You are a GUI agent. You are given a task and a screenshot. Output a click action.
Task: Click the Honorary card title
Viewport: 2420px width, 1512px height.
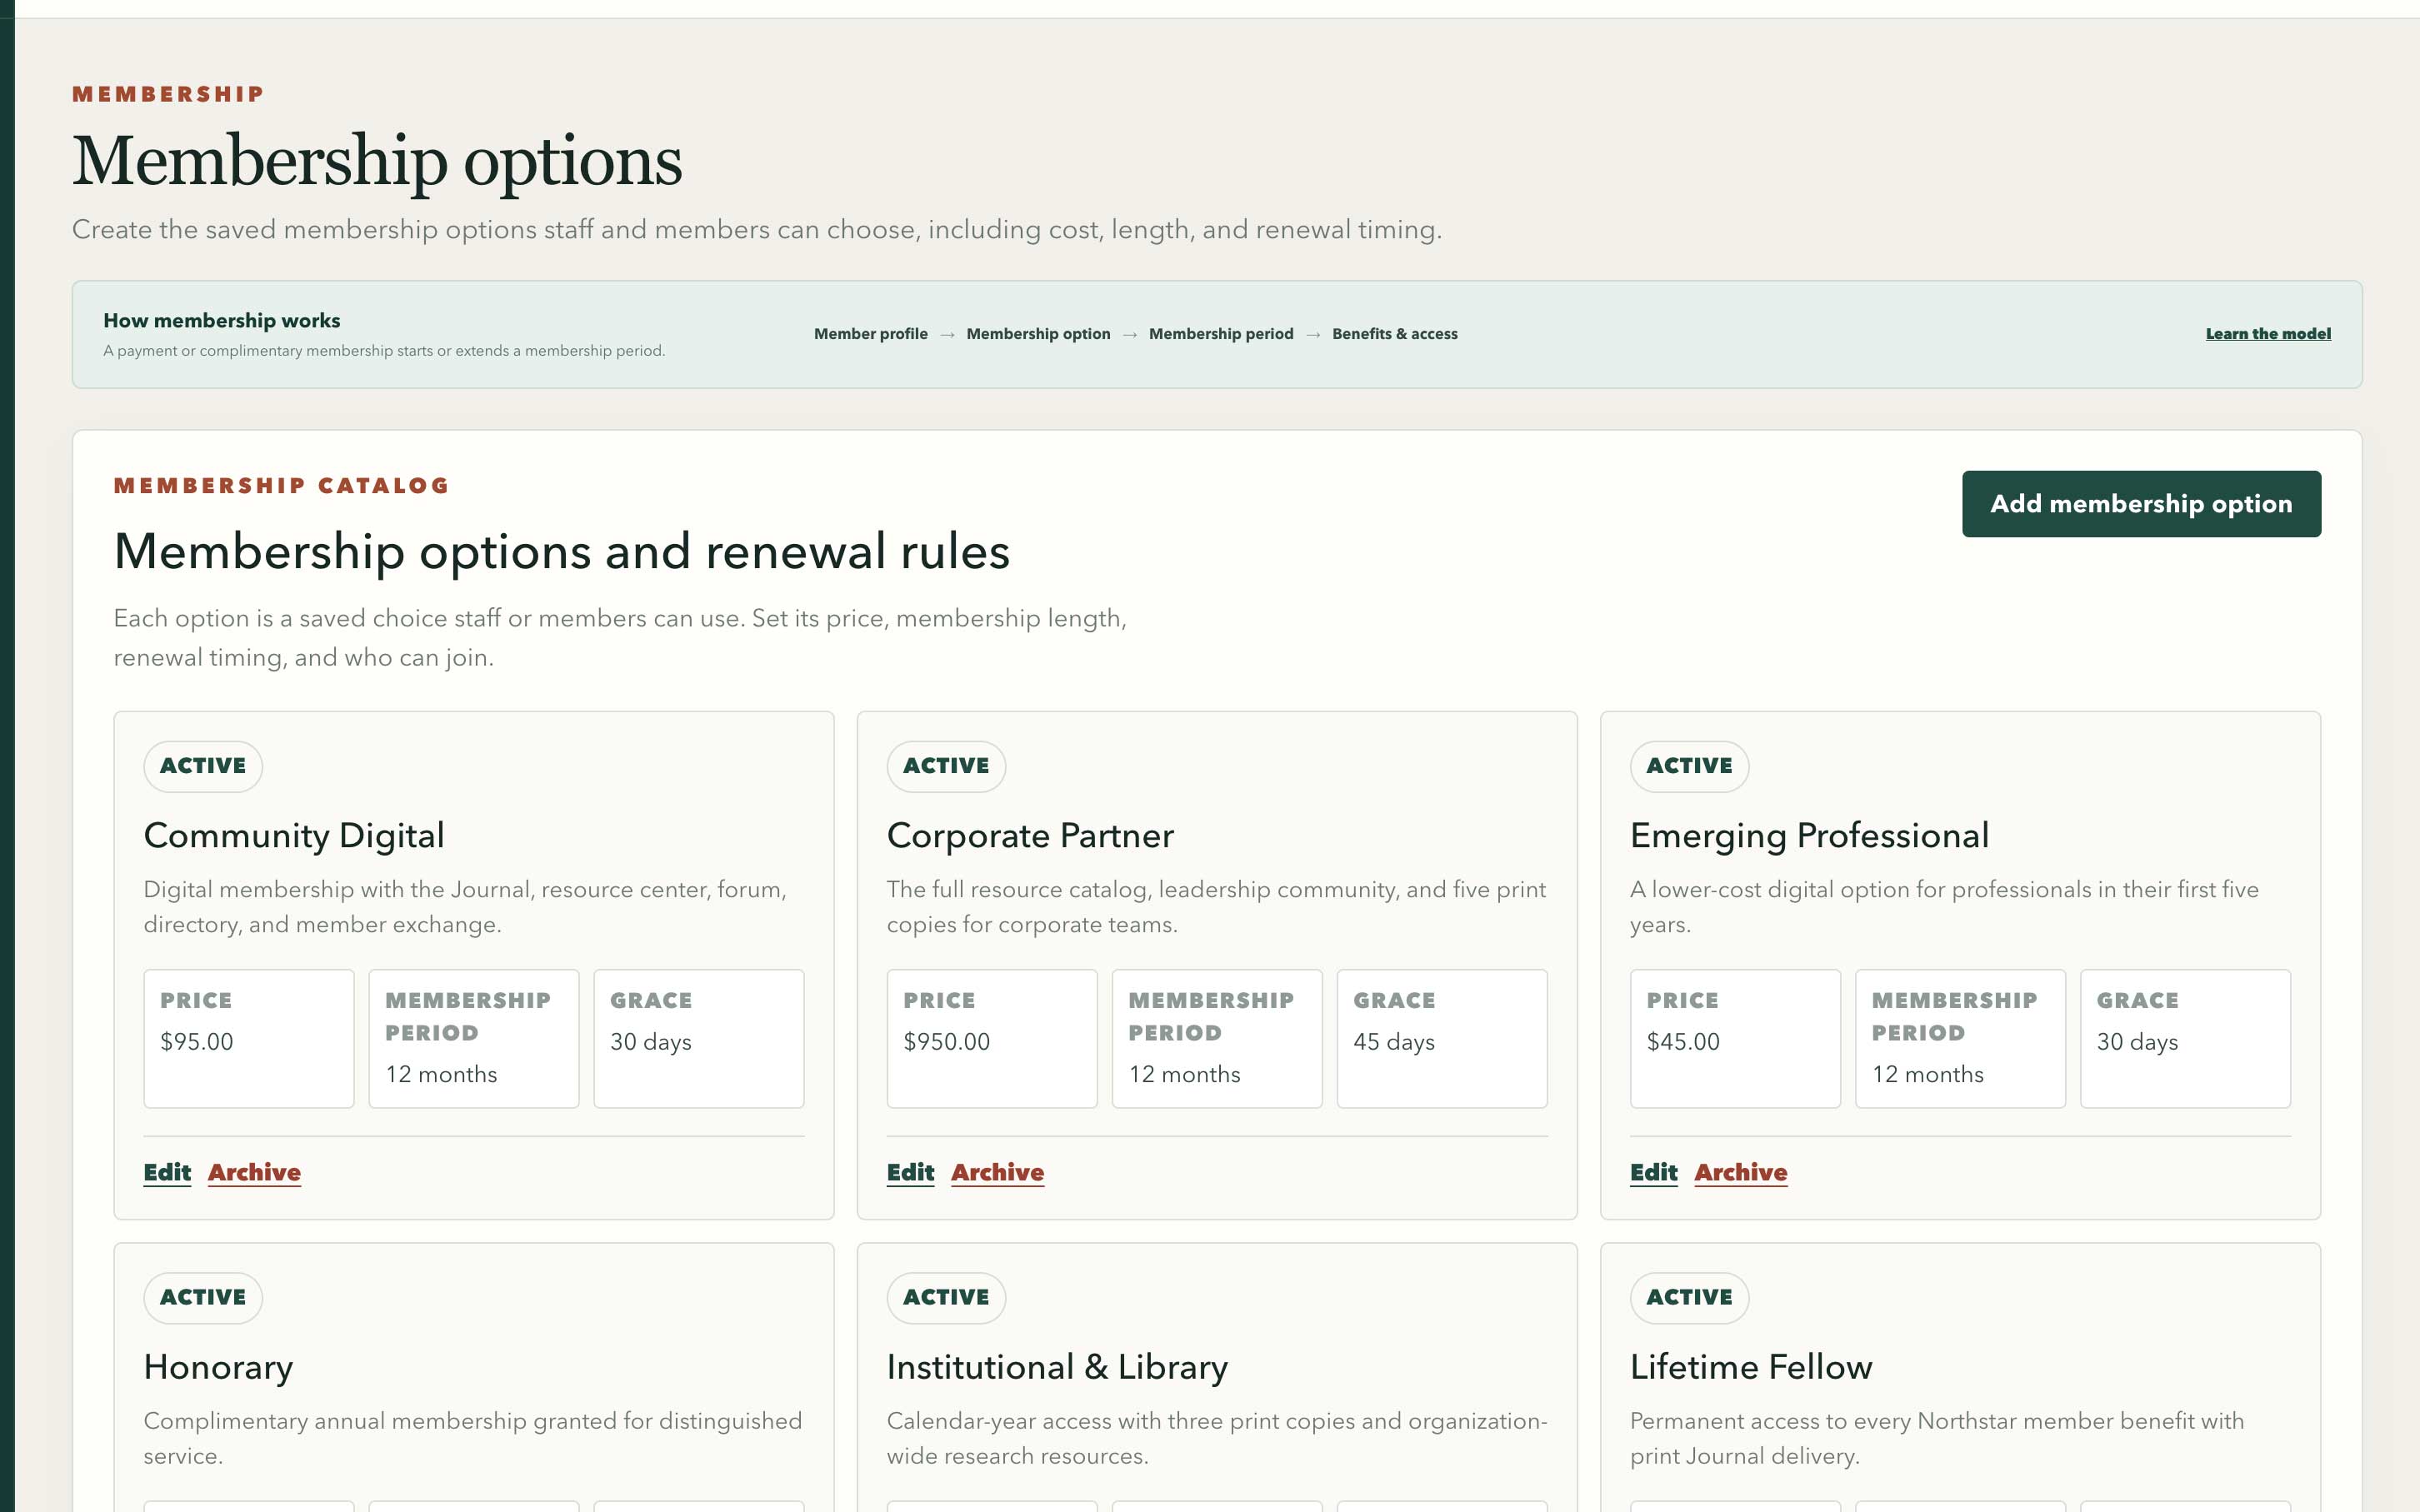coord(218,1367)
